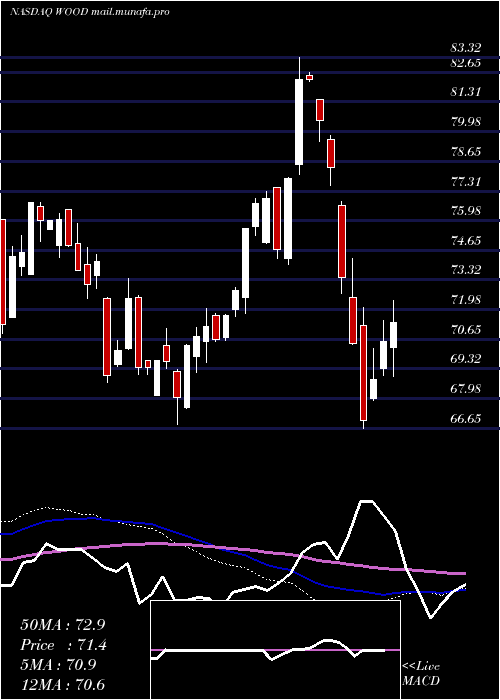Click the Price : 71.4 readout
The height and width of the screenshot is (700, 500).
click(x=63, y=645)
